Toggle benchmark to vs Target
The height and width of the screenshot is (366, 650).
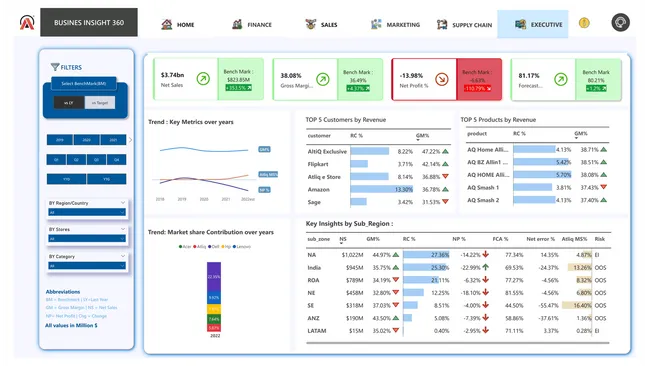[100, 103]
